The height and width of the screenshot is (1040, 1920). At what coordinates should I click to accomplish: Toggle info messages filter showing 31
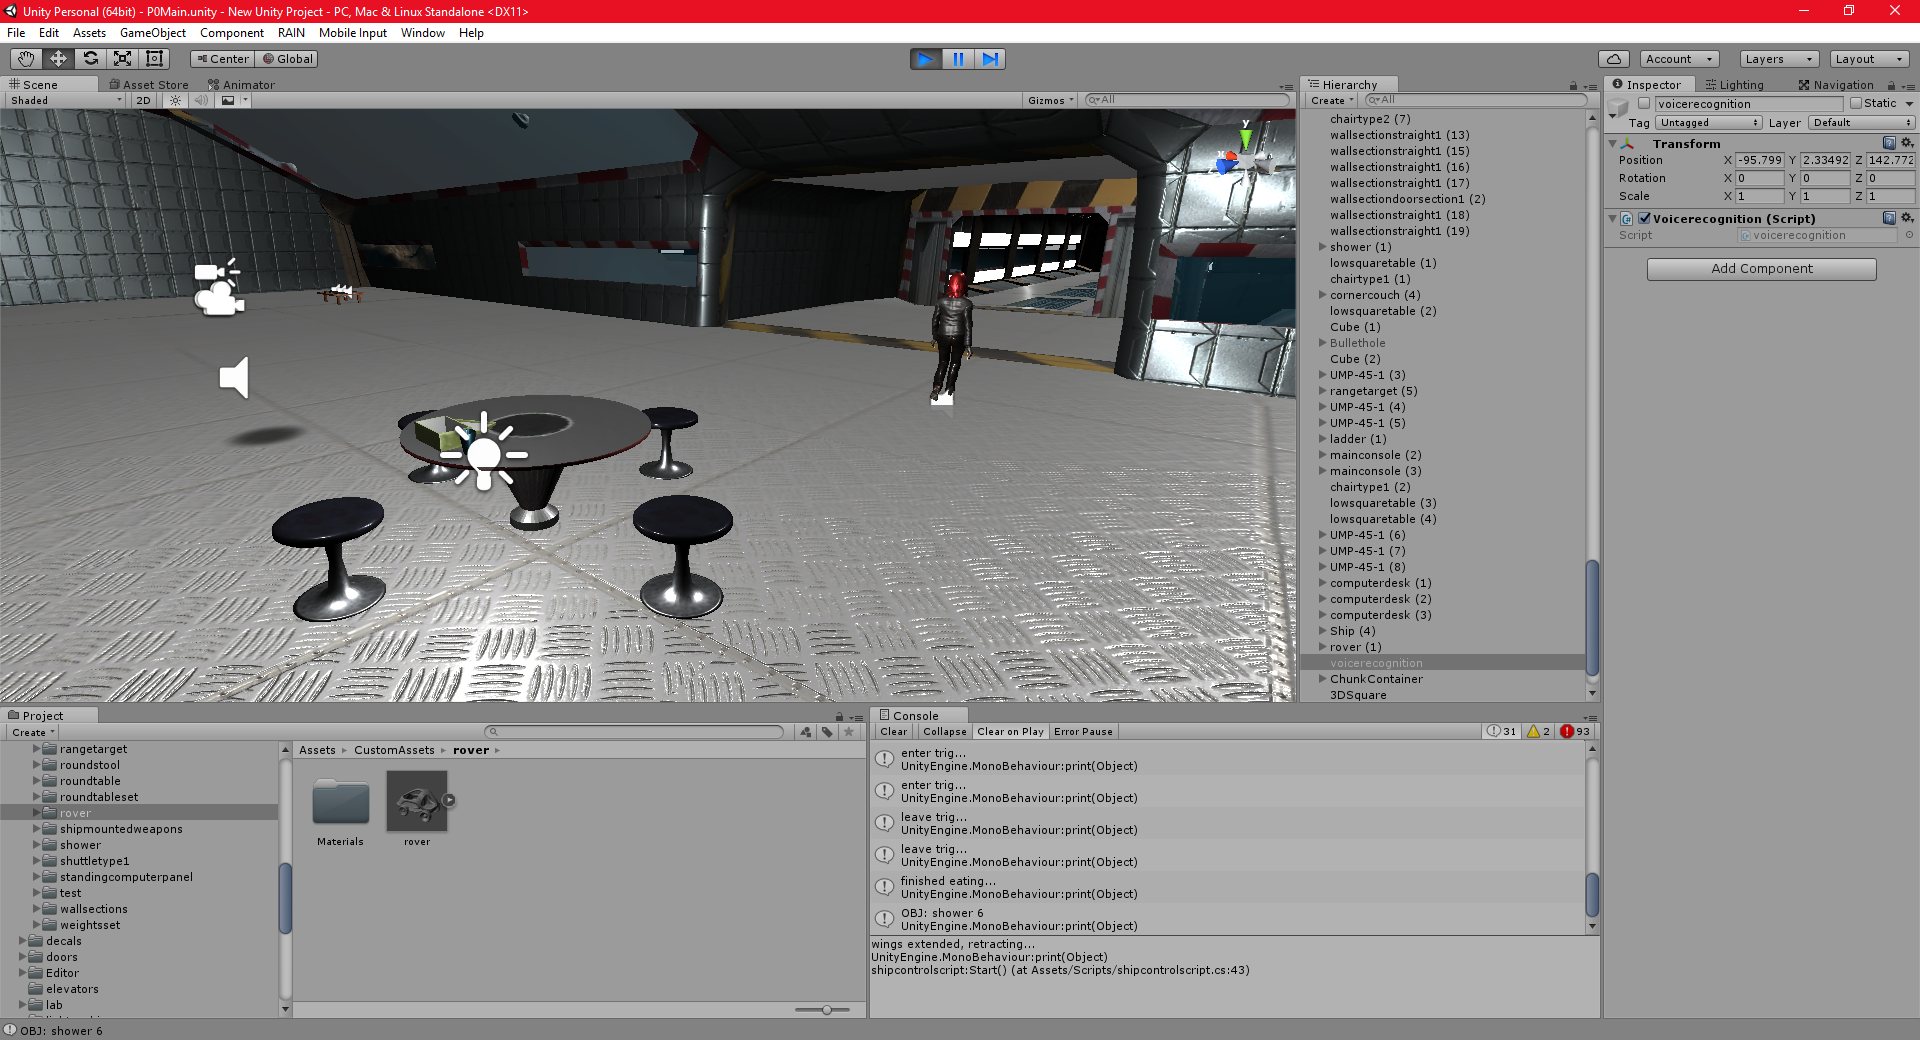click(1502, 732)
